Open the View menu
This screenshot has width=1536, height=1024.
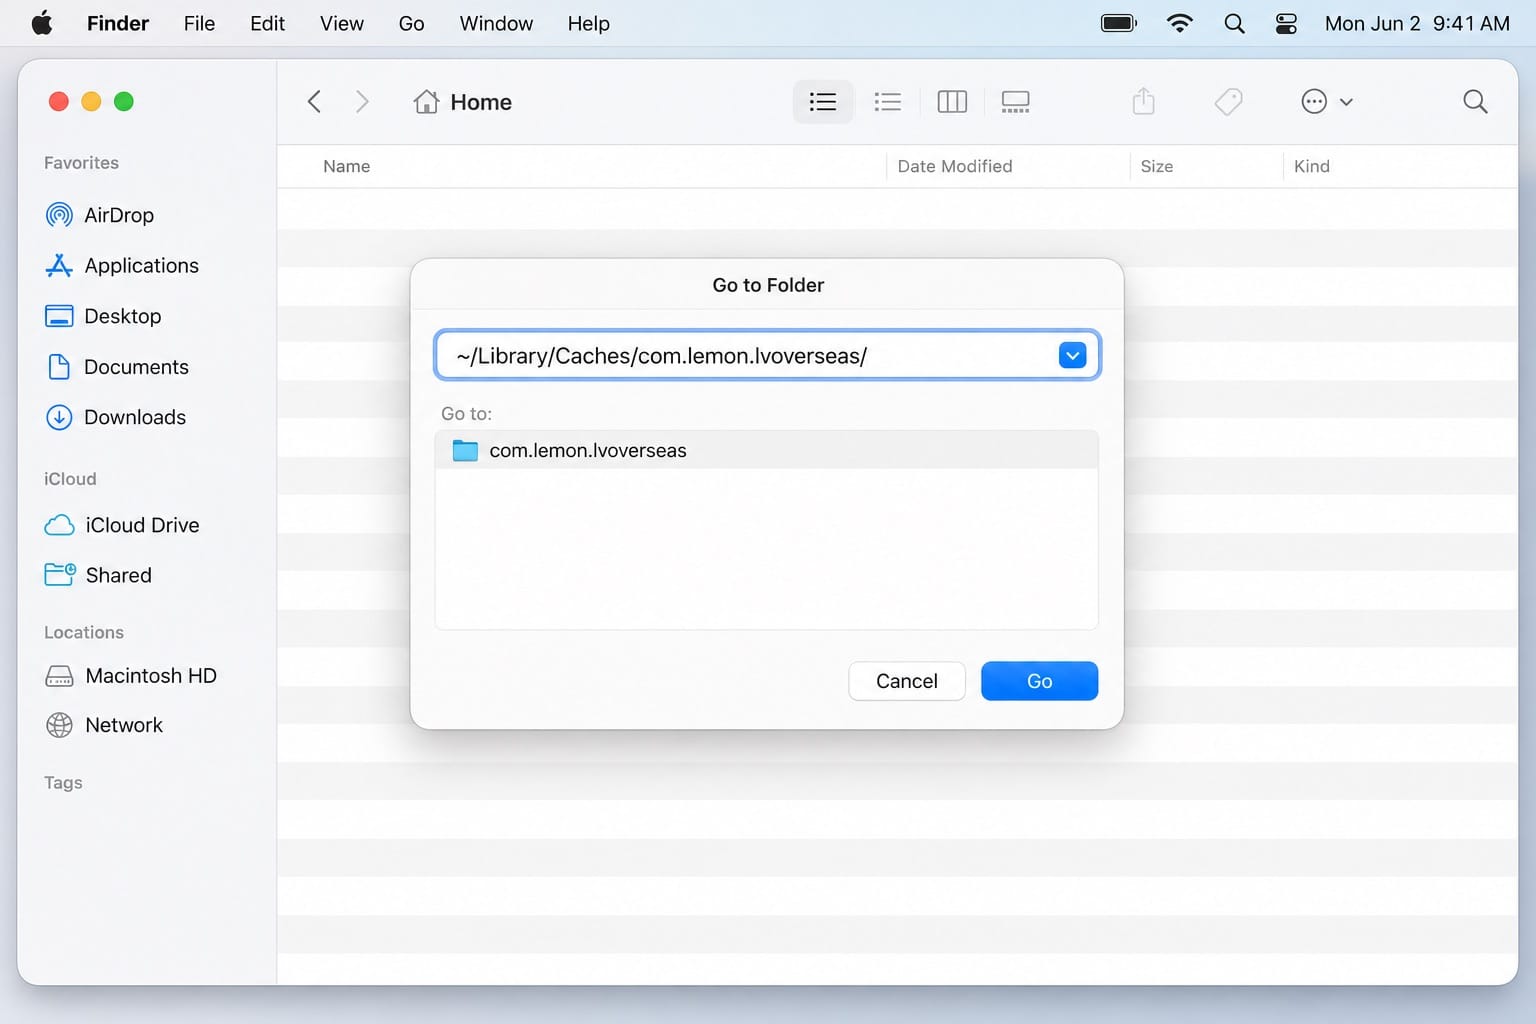[342, 23]
